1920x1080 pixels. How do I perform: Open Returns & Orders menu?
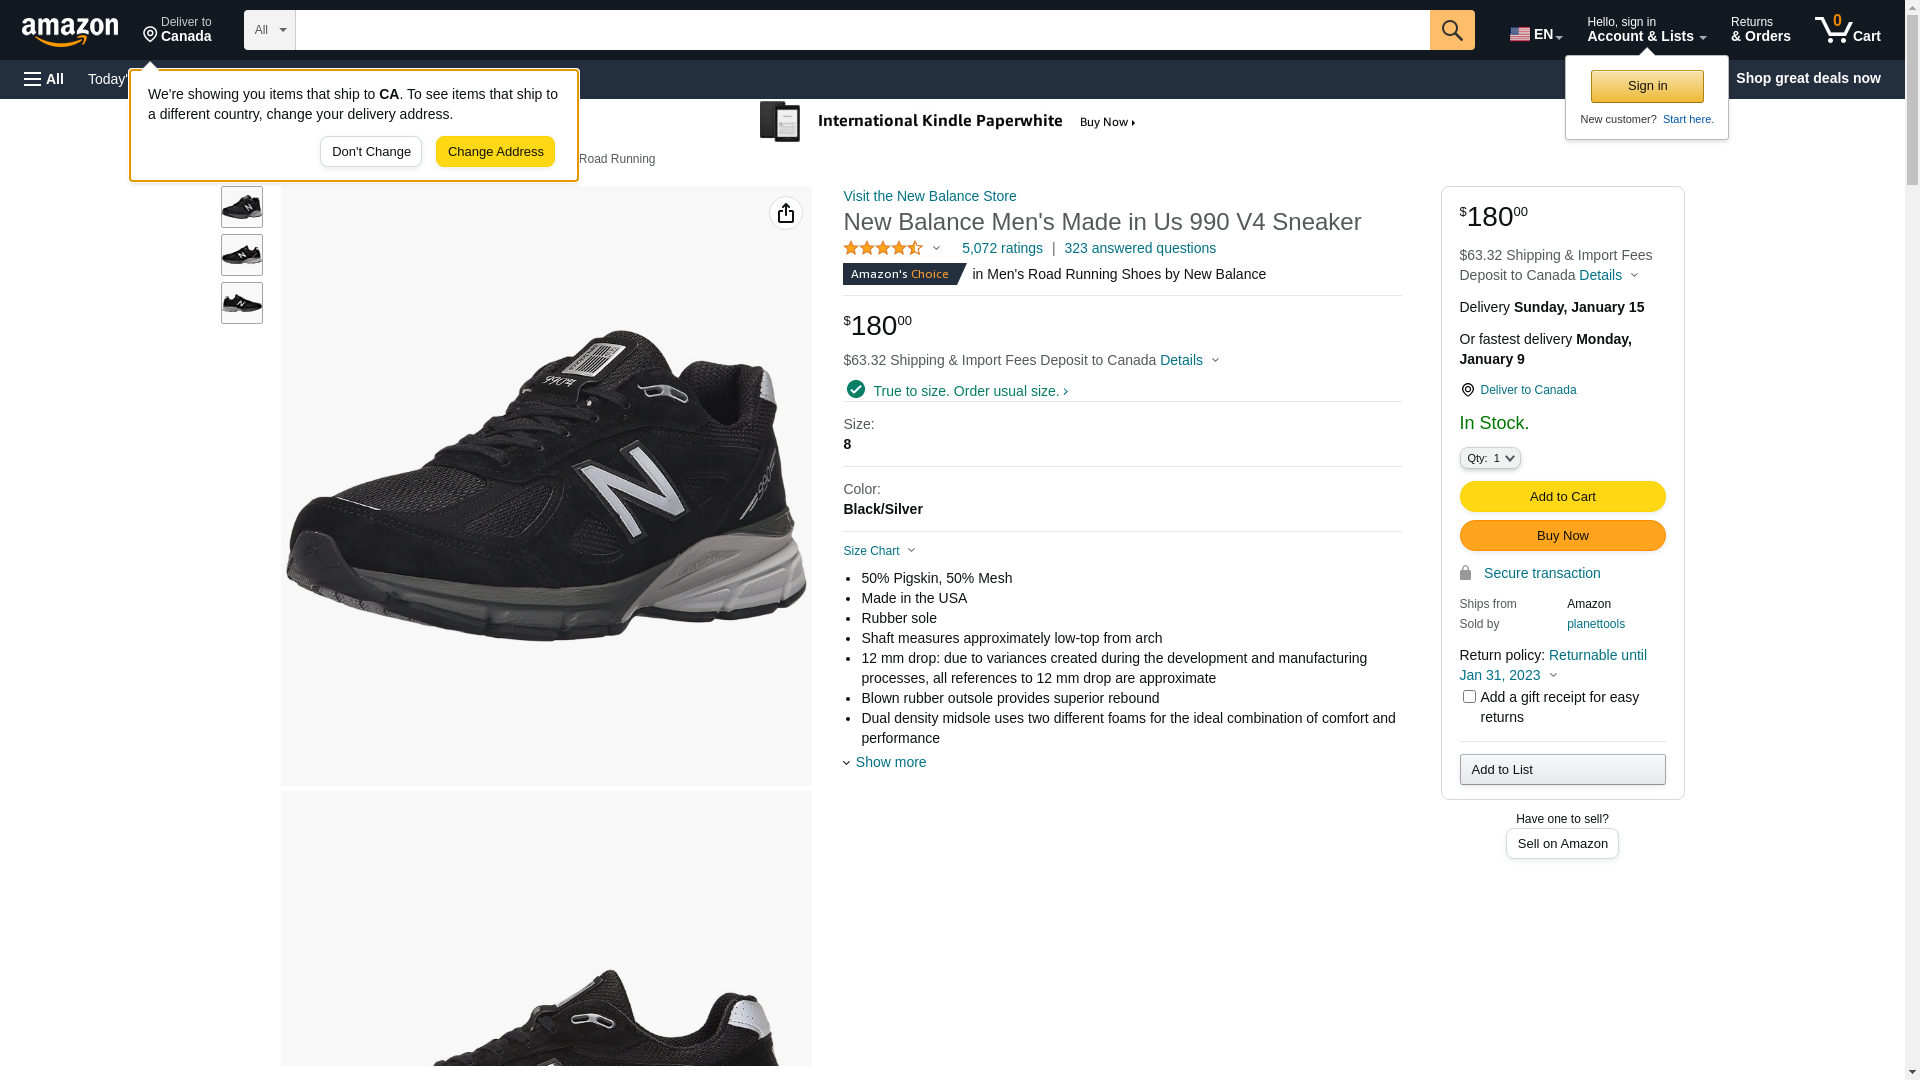click(x=1760, y=30)
